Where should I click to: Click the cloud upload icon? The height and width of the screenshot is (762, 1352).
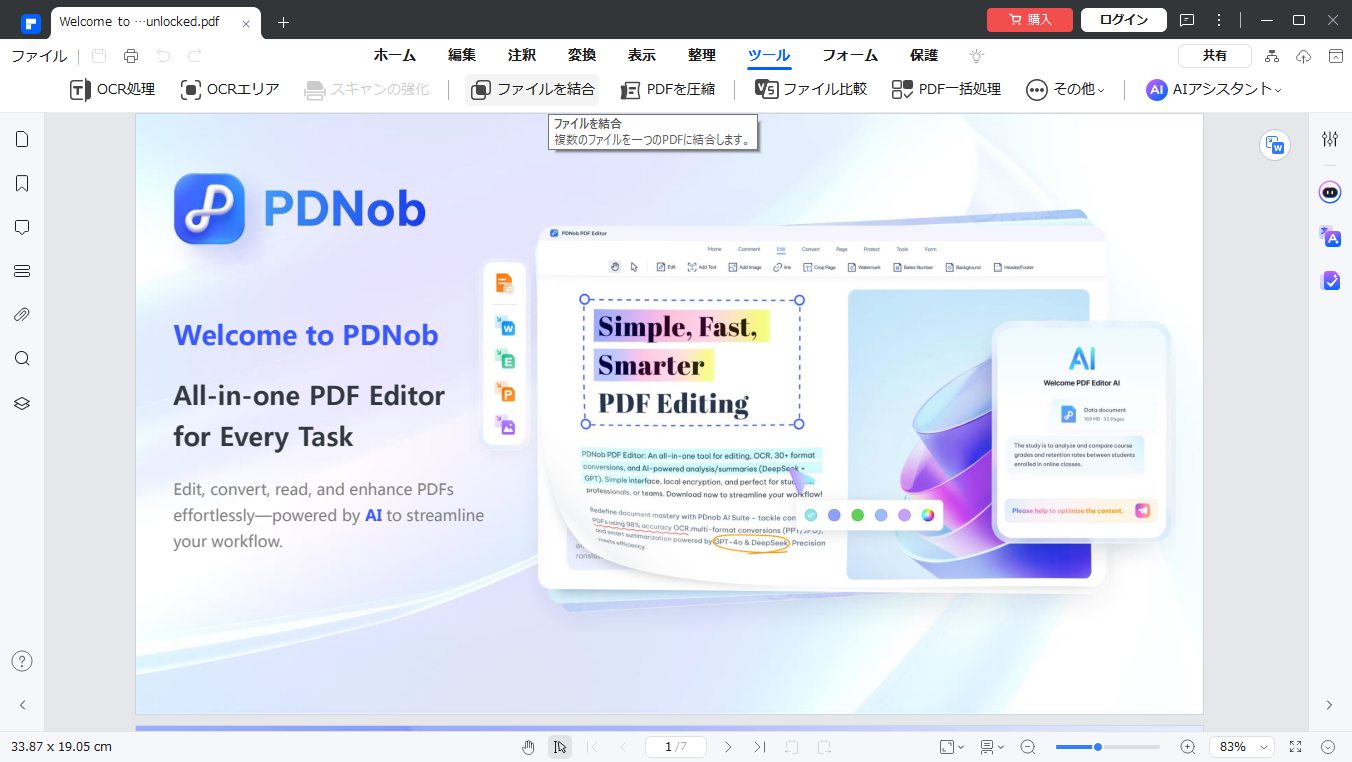1304,56
